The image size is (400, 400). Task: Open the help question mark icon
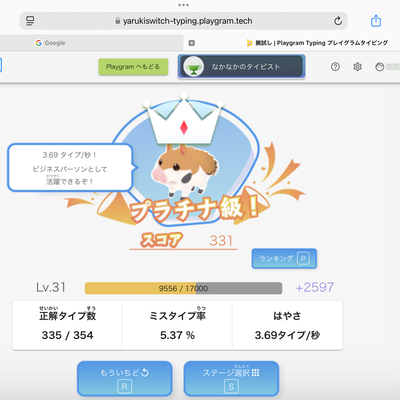(335, 67)
